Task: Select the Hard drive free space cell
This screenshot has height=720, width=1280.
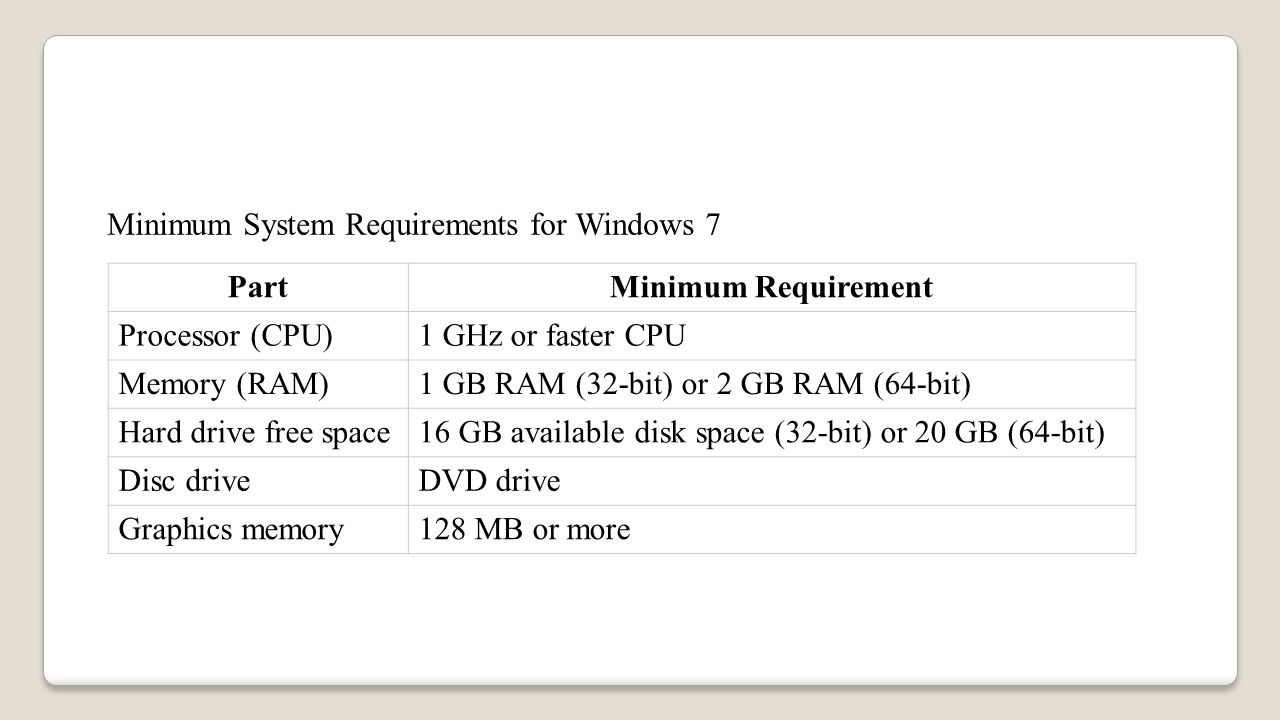Action: click(x=258, y=433)
